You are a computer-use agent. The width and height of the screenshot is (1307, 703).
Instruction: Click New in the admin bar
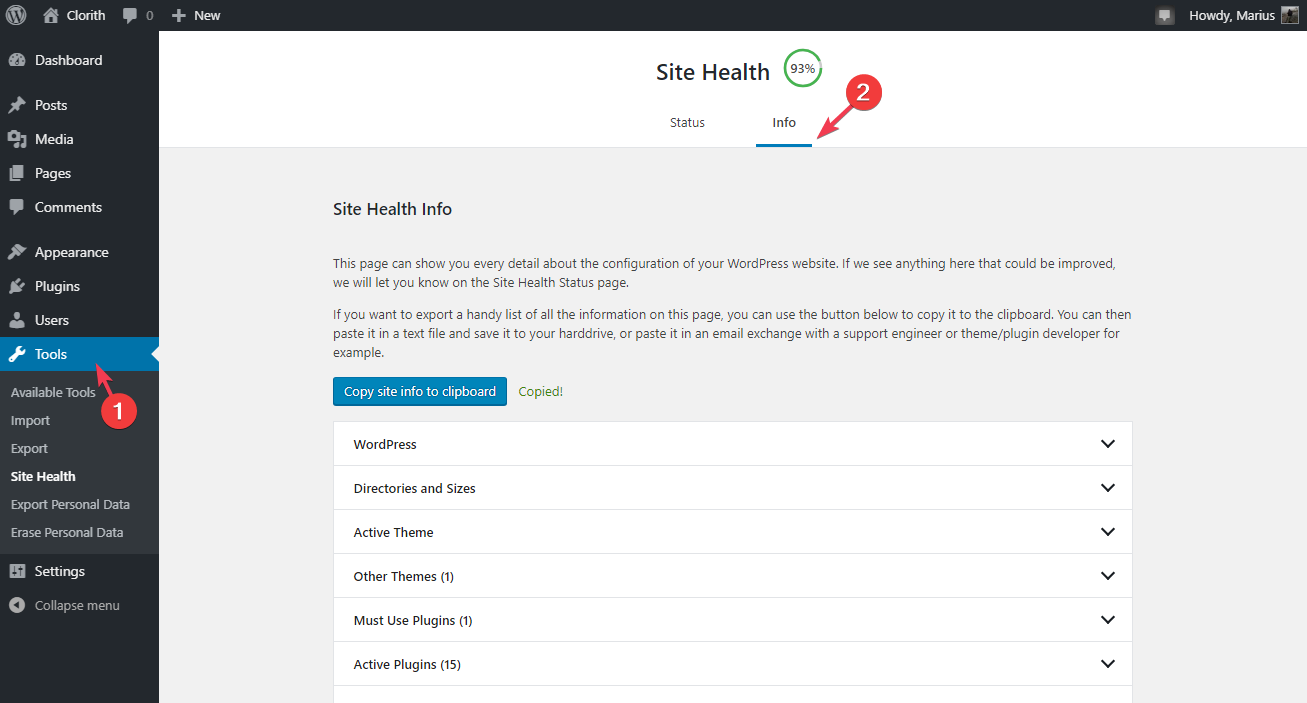(x=207, y=16)
